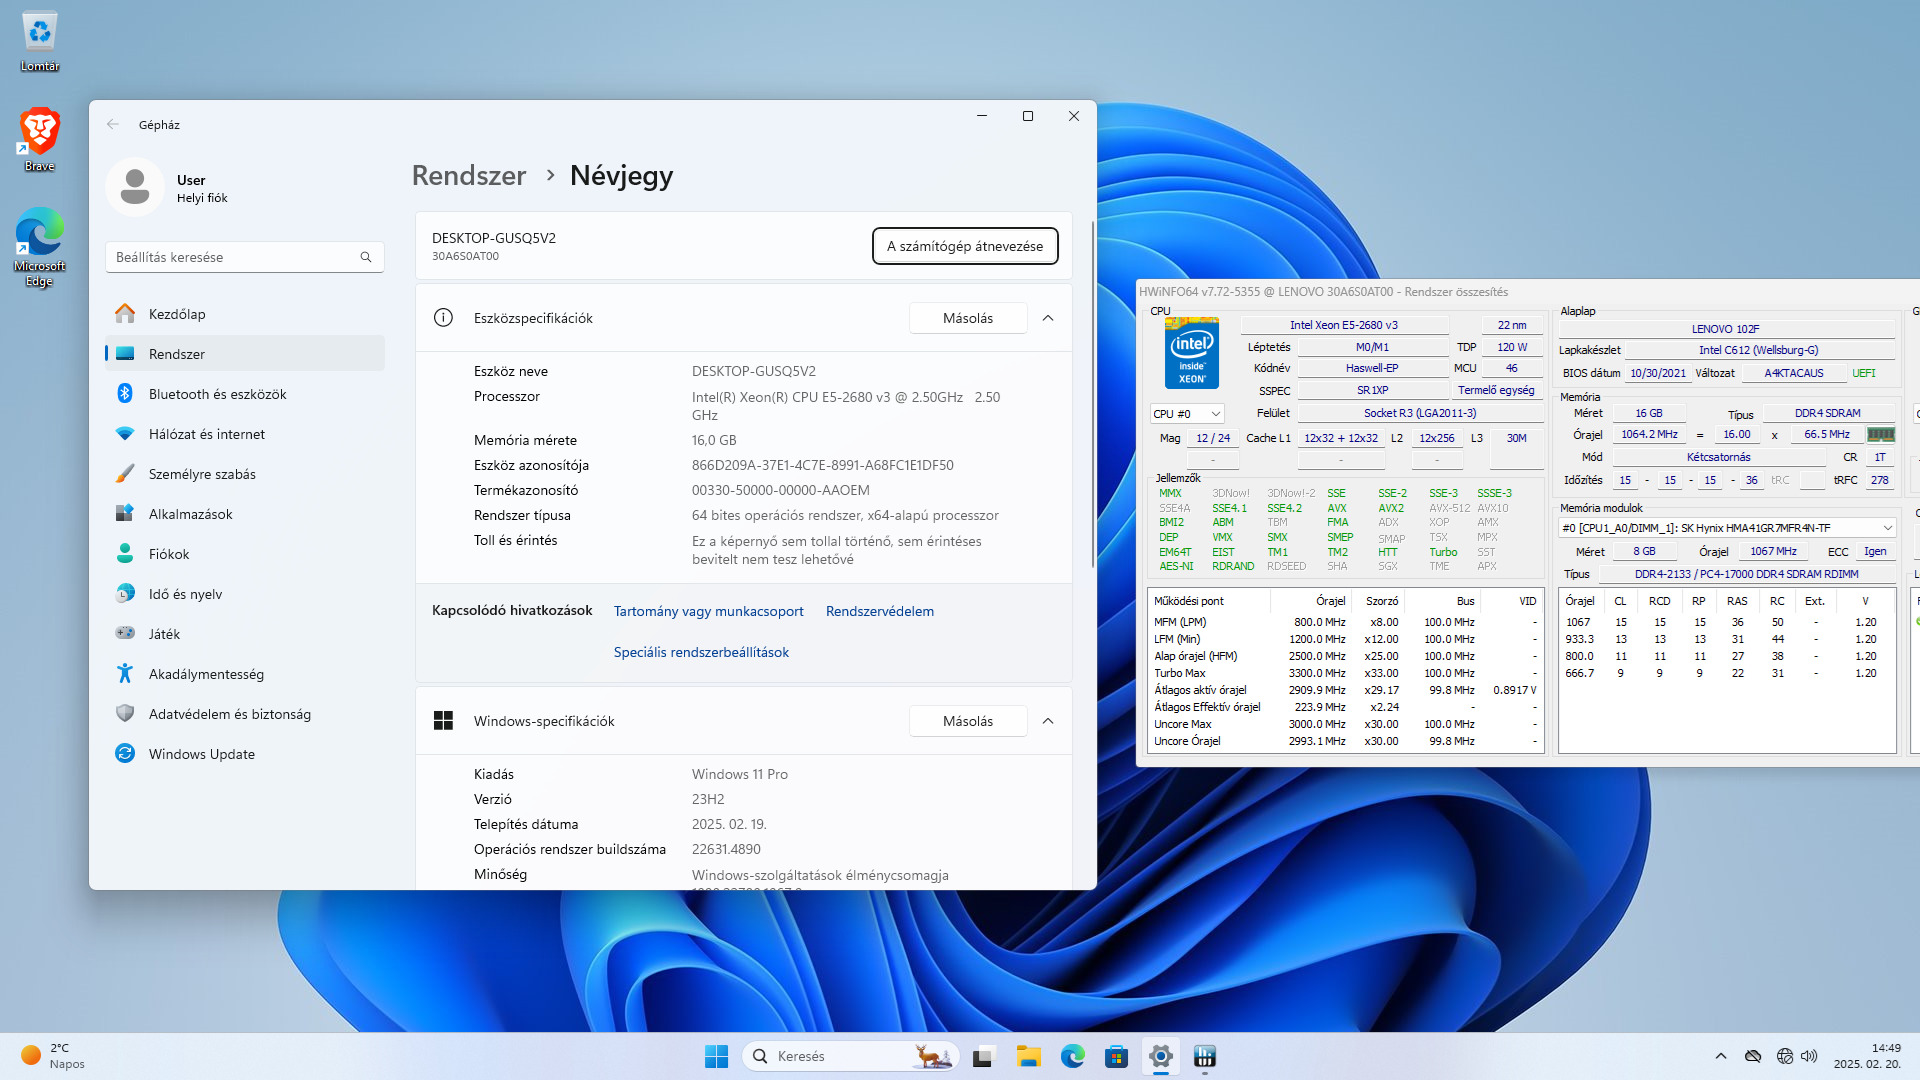1920x1080 pixels.
Task: Open Bluetooth és eszközök settings page
Action: pyautogui.click(x=217, y=394)
